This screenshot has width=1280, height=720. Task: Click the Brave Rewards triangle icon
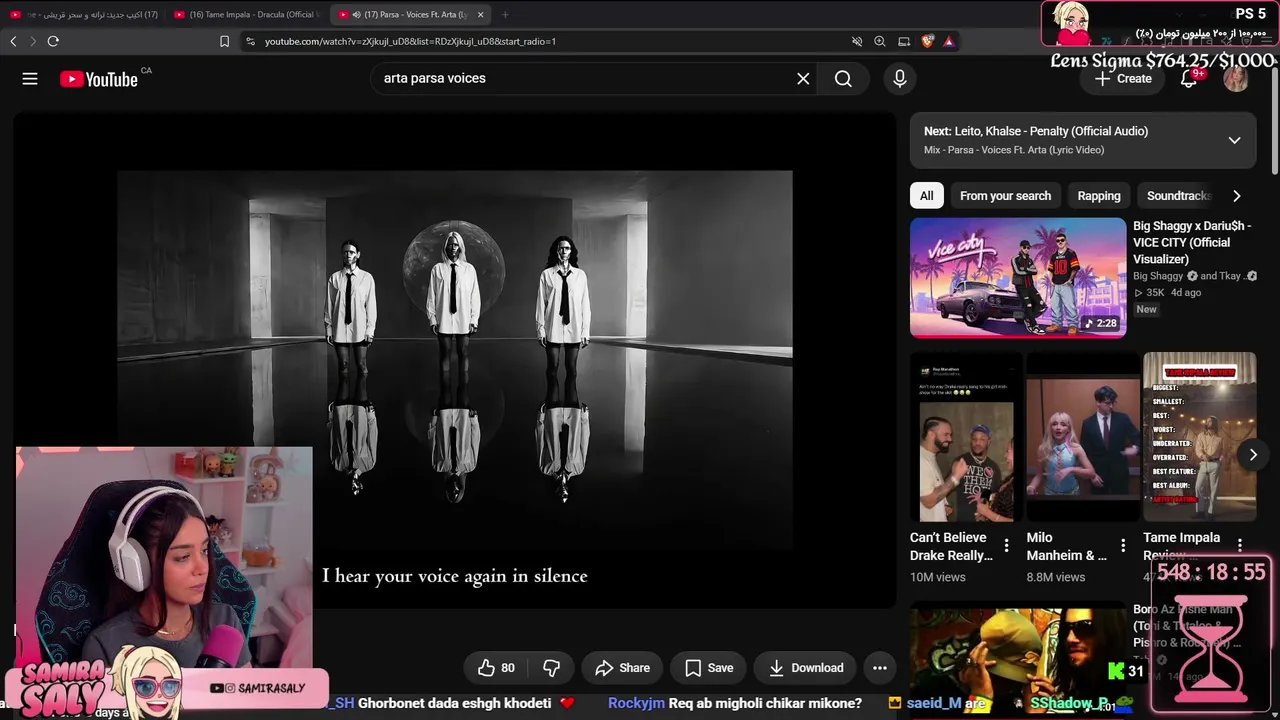(949, 41)
